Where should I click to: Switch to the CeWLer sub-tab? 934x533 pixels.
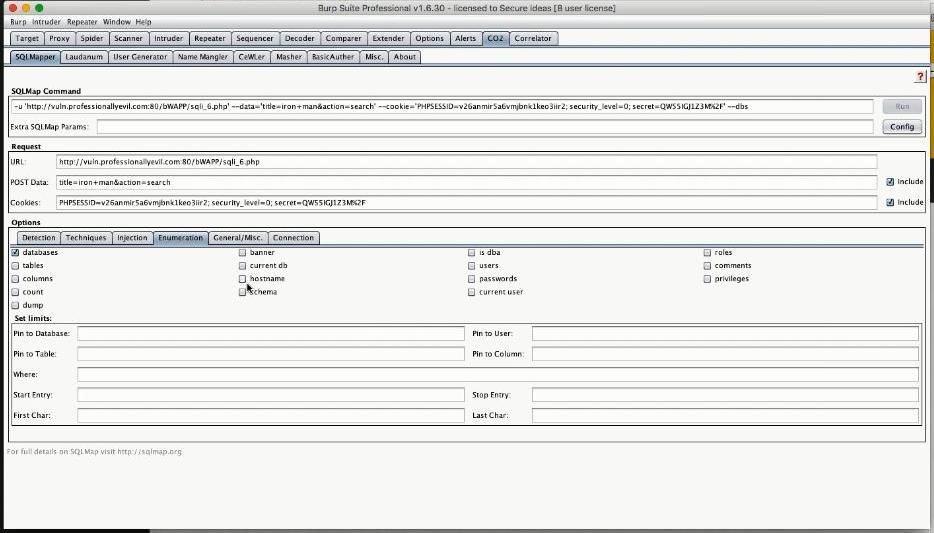click(x=251, y=57)
